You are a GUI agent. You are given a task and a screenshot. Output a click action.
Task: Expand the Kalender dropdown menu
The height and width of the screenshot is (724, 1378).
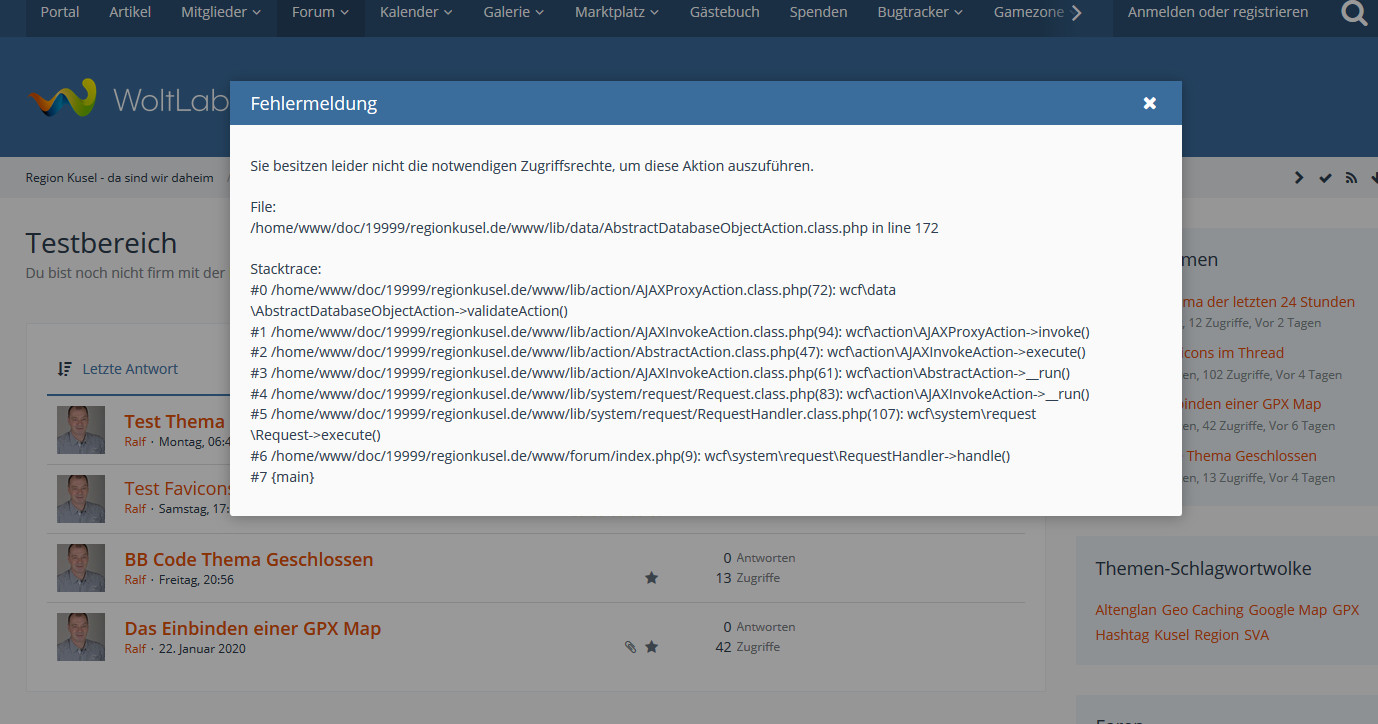[415, 12]
